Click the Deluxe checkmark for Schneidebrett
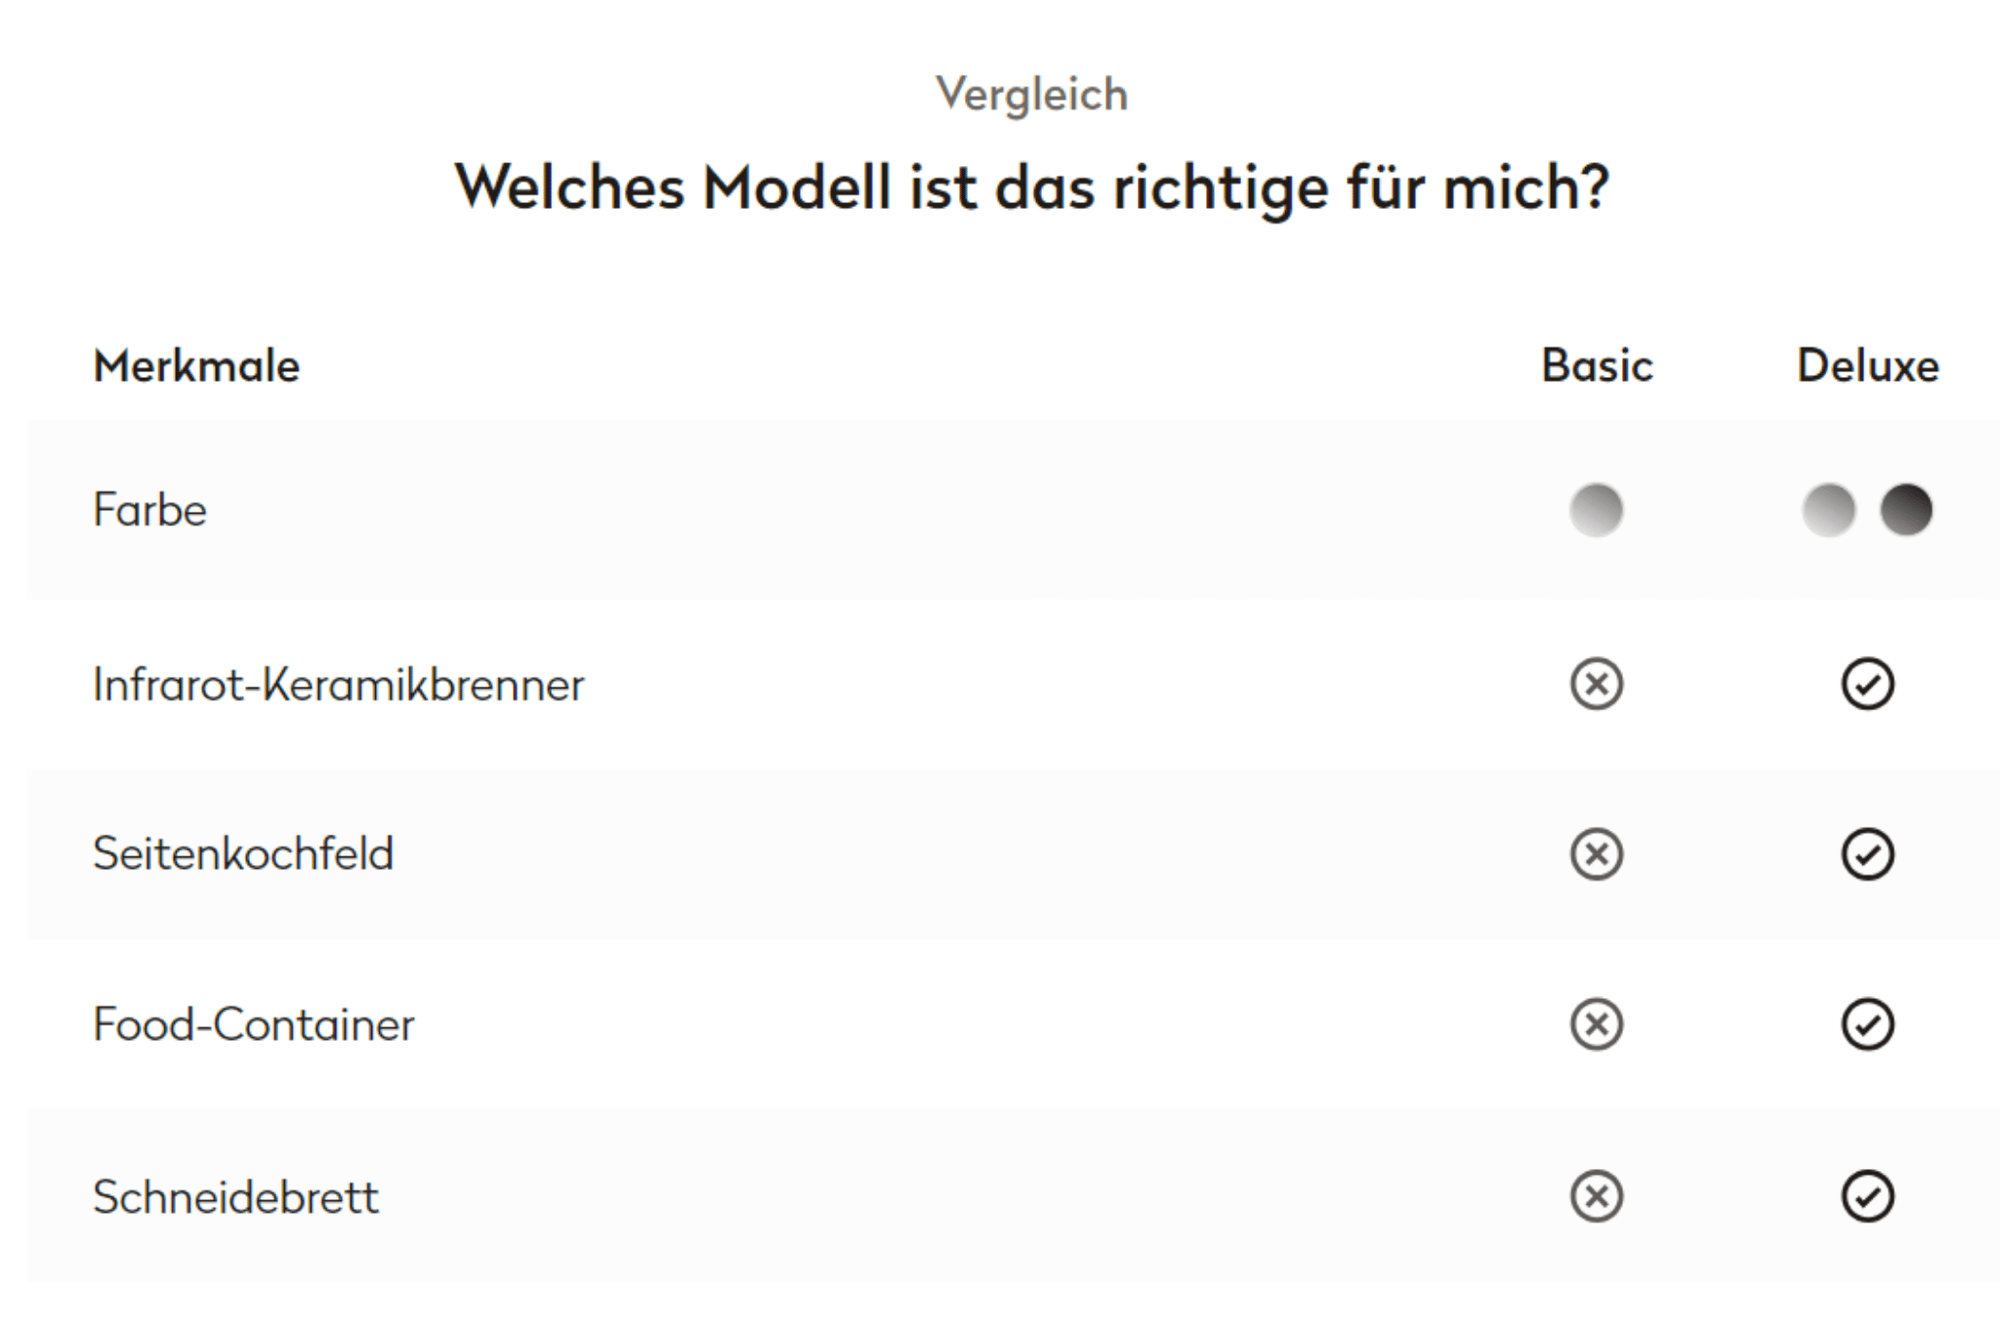This screenshot has width=2000, height=1333. tap(1867, 1196)
